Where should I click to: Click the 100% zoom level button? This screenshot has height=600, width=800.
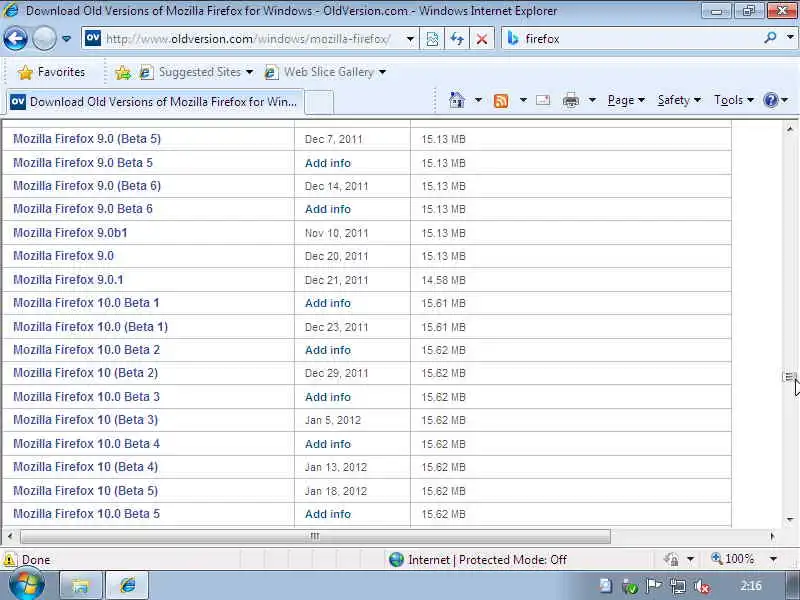pyautogui.click(x=733, y=559)
